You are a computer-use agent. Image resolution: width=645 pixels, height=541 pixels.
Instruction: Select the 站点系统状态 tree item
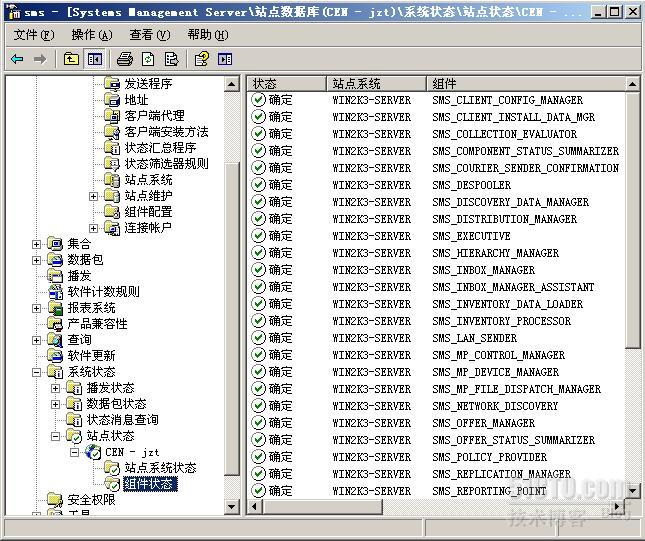pyautogui.click(x=160, y=468)
